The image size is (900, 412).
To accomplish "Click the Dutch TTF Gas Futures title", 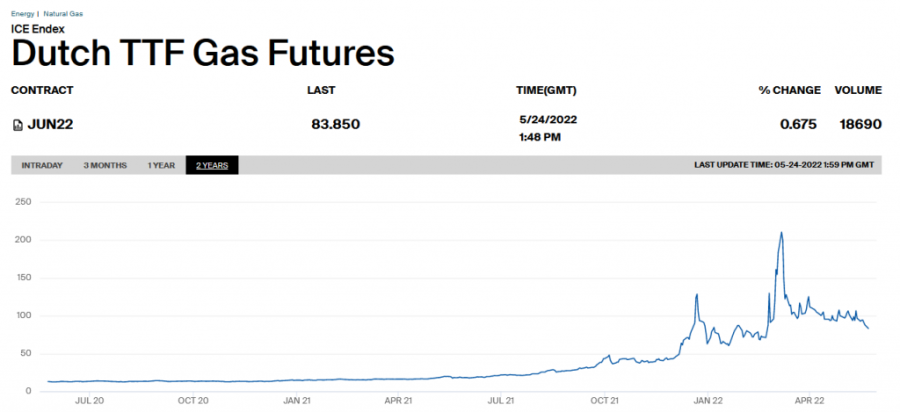I will 202,53.
